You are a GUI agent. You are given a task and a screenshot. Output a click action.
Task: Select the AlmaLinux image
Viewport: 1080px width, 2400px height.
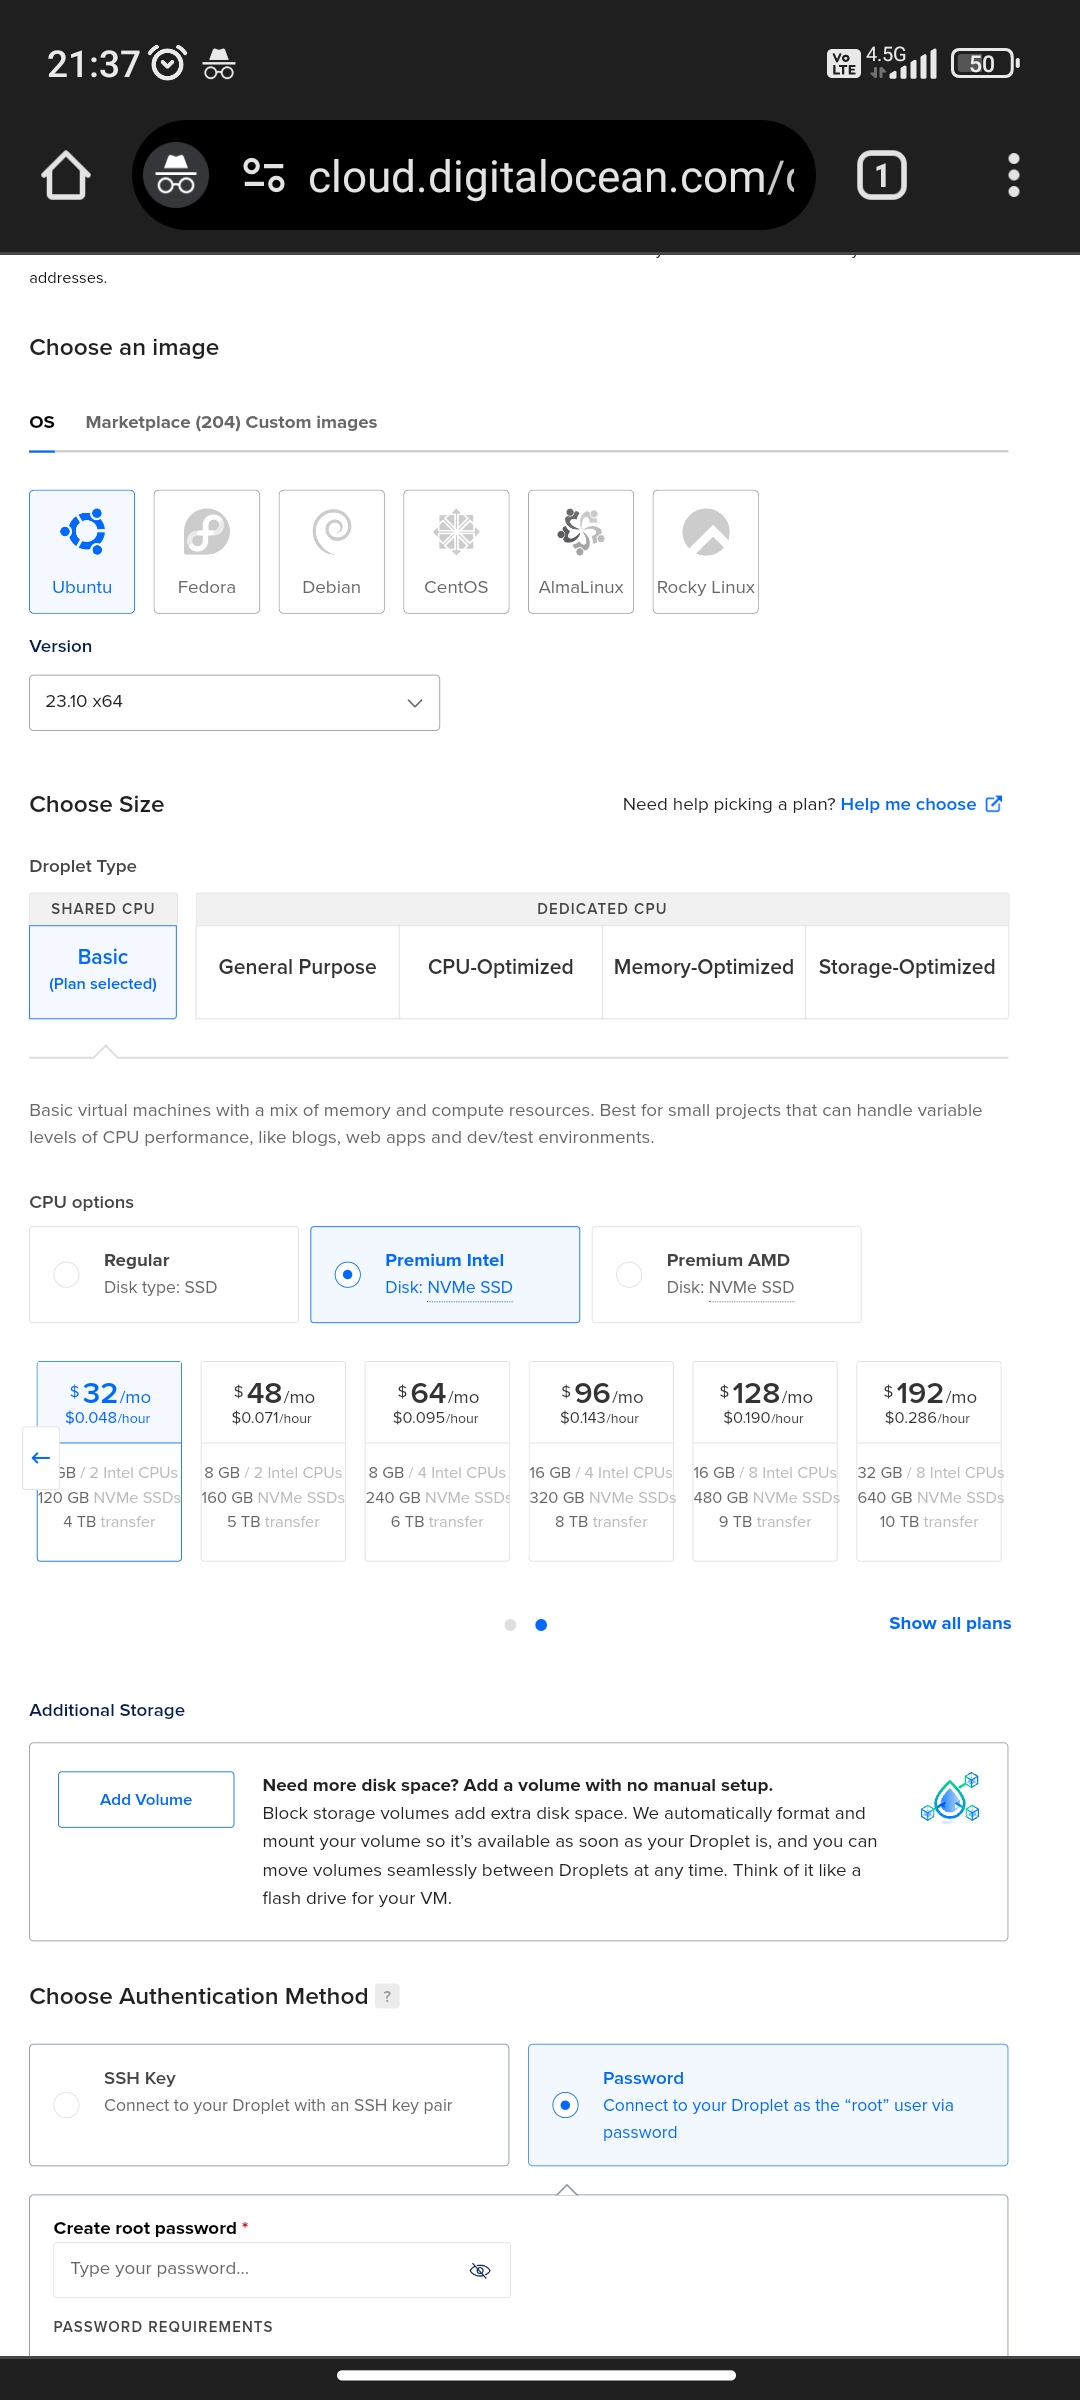click(x=581, y=552)
